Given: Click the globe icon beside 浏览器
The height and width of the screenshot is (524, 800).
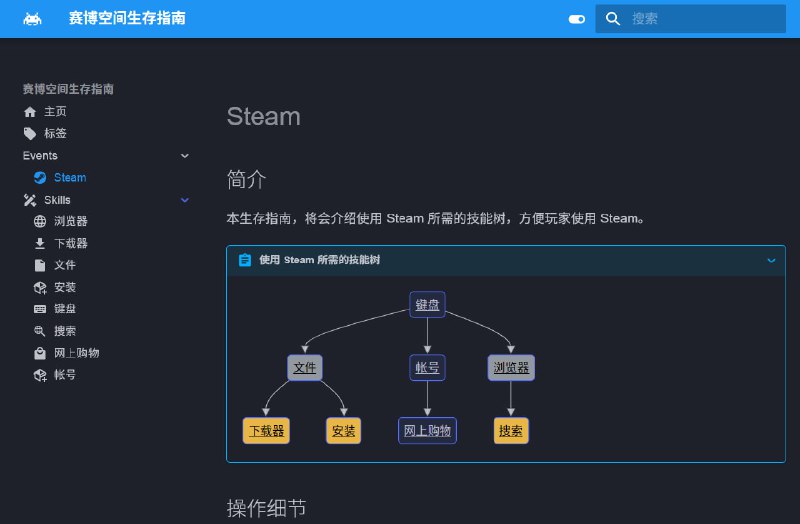Looking at the screenshot, I should (x=40, y=222).
